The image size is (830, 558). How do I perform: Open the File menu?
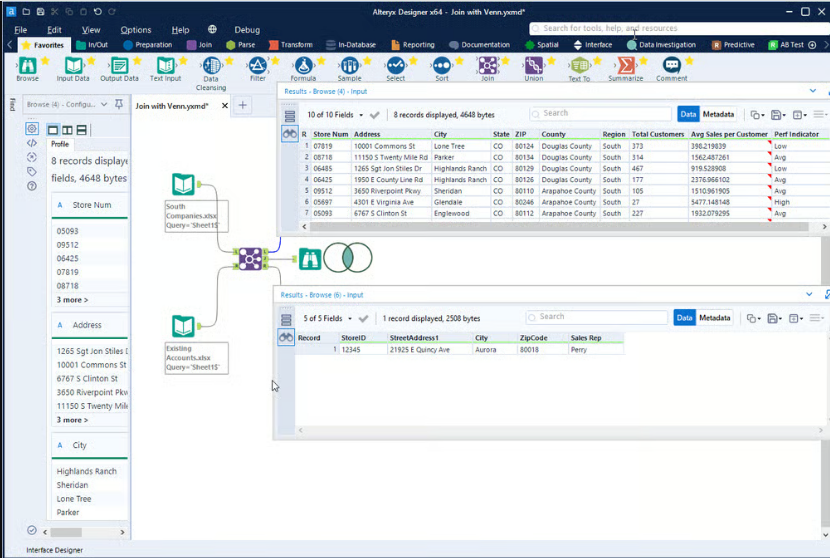click(x=21, y=30)
